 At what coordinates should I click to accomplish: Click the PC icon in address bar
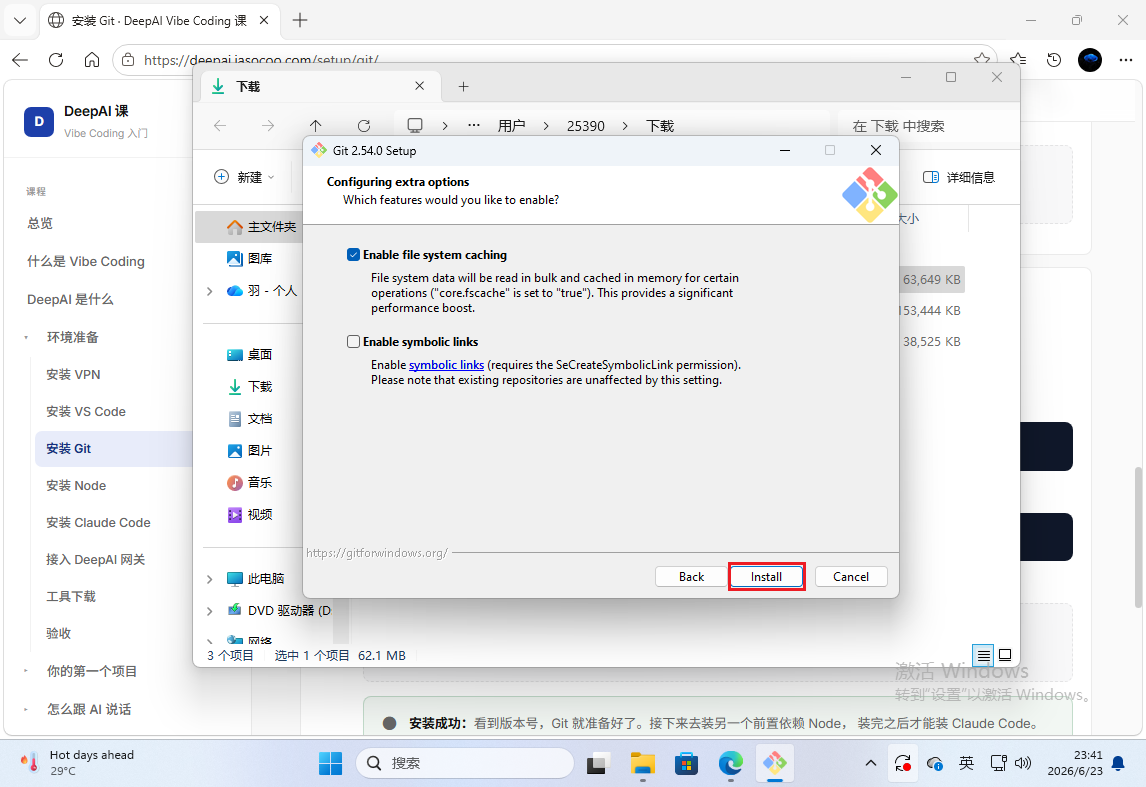414,126
